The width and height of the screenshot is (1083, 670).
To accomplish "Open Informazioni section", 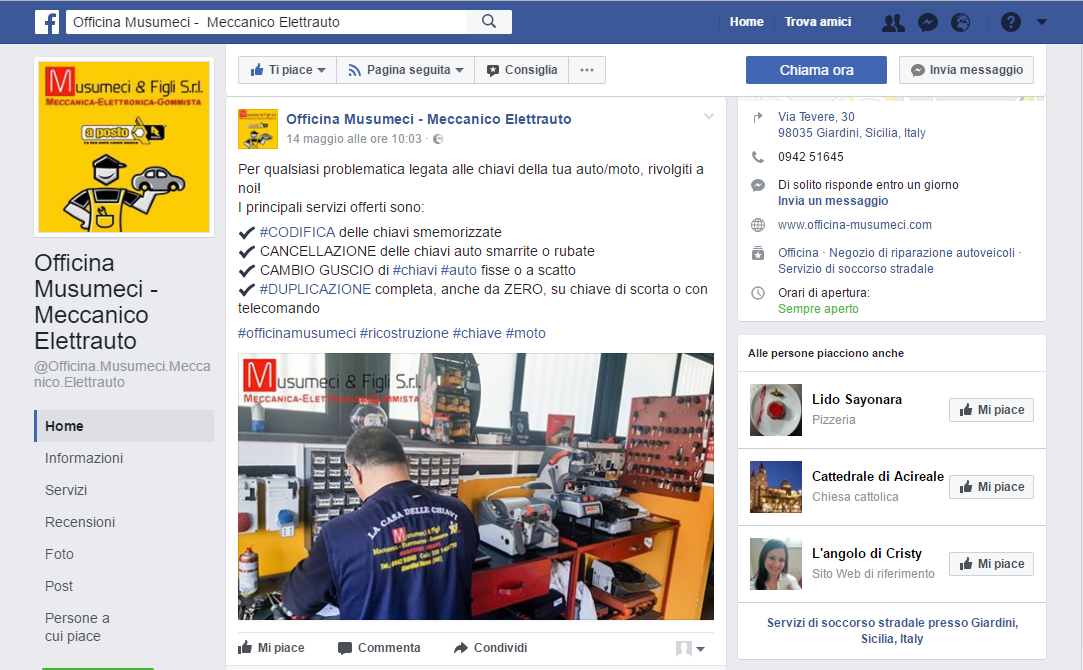I will click(x=84, y=458).
